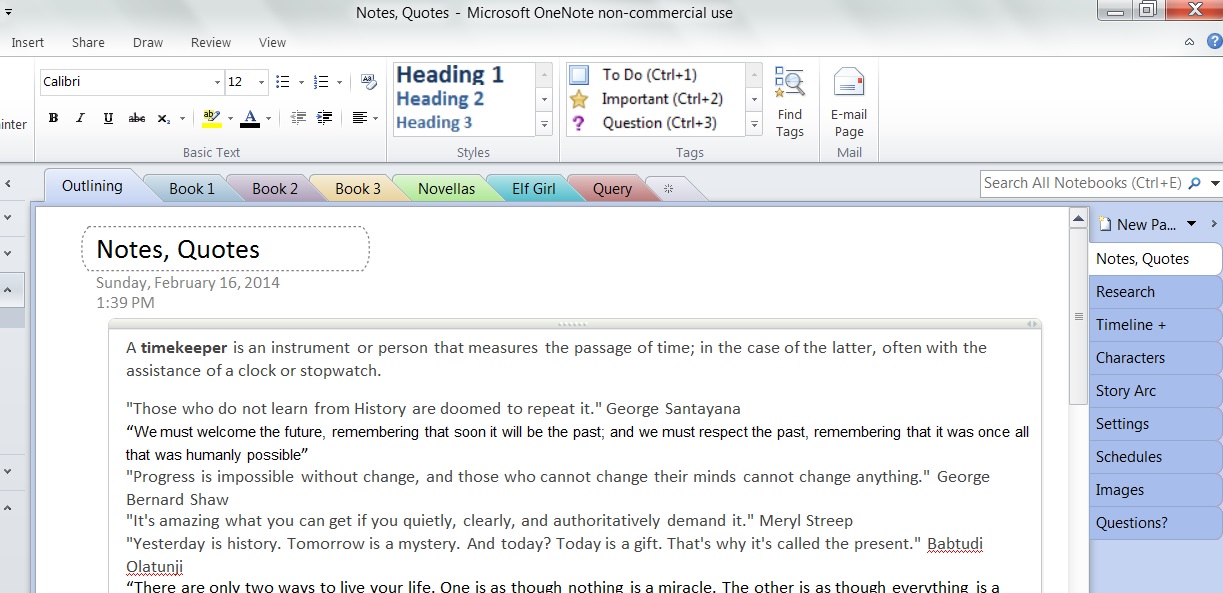Toggle Bold formatting

point(54,118)
